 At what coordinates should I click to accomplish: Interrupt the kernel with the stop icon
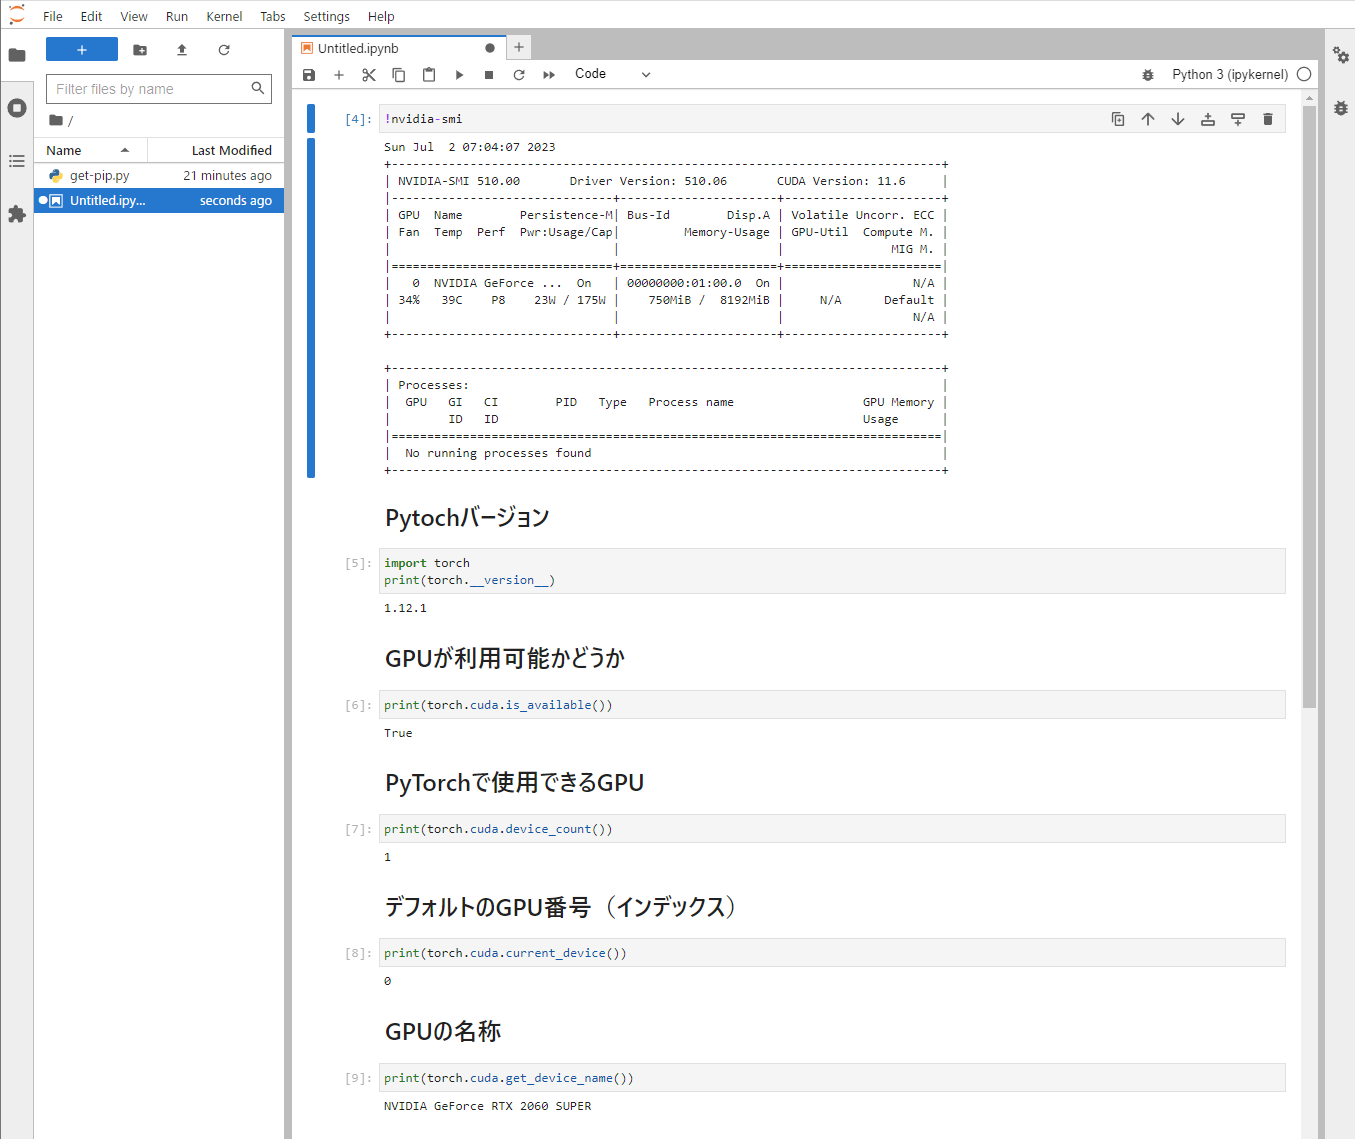[x=489, y=75]
